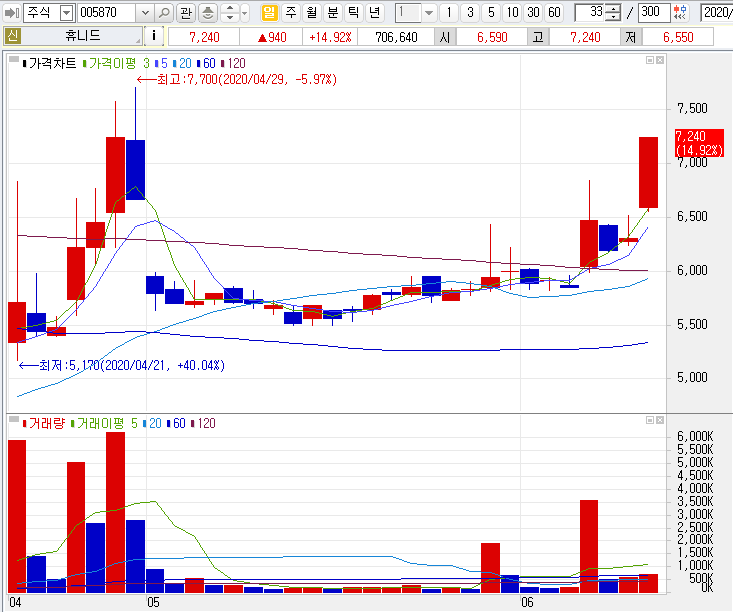733x612 pixels.
Task: Select the 월 monthly chart period
Action: (311, 12)
